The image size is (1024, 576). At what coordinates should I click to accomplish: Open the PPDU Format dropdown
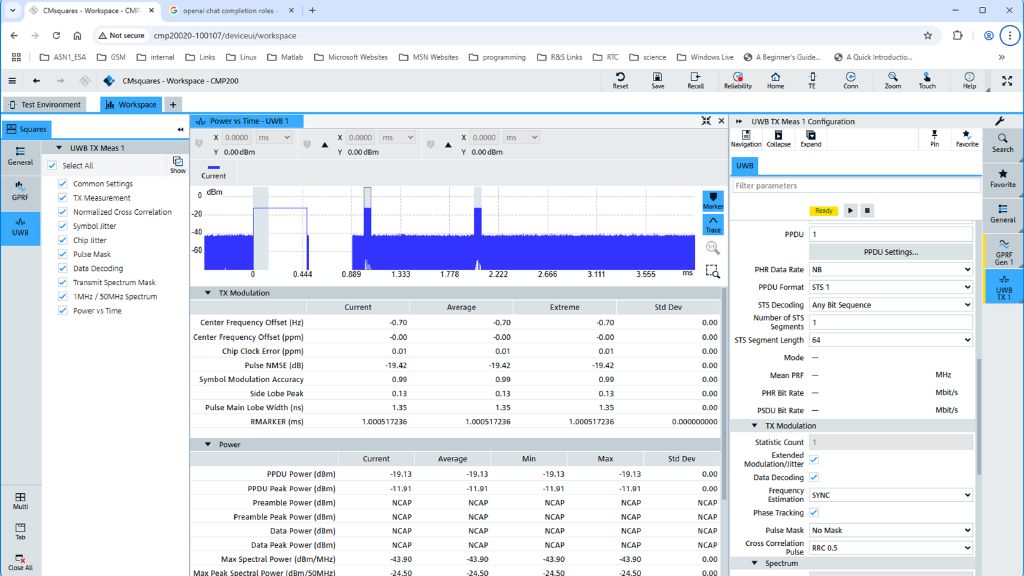click(x=890, y=287)
